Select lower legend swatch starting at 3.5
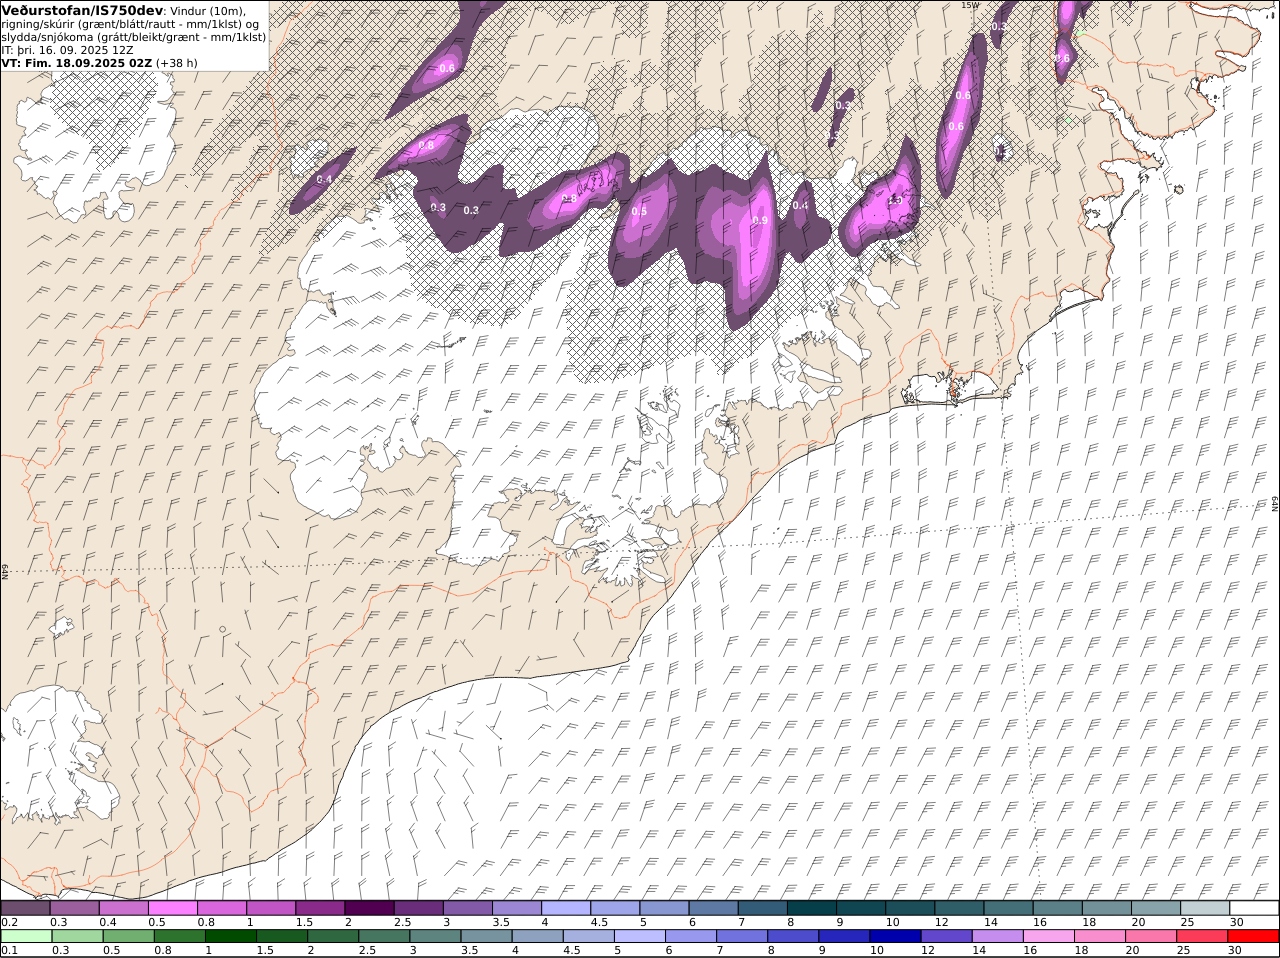The height and width of the screenshot is (958, 1280). (485, 937)
